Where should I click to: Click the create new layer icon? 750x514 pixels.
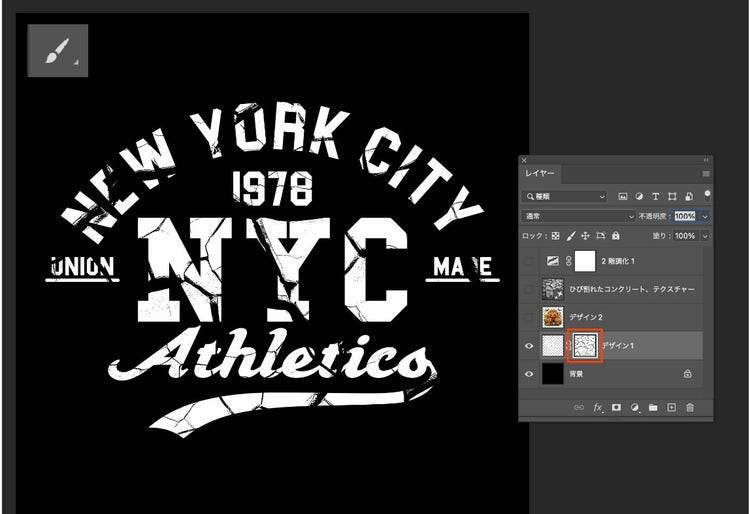click(671, 407)
